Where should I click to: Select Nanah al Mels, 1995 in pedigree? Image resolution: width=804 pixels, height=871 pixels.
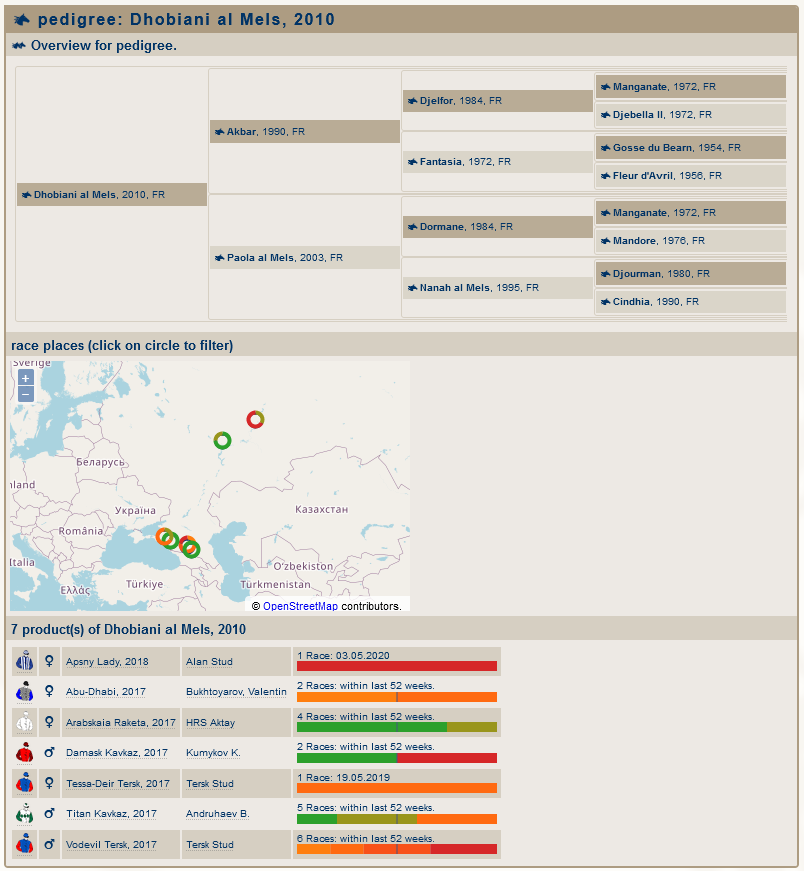tap(455, 288)
